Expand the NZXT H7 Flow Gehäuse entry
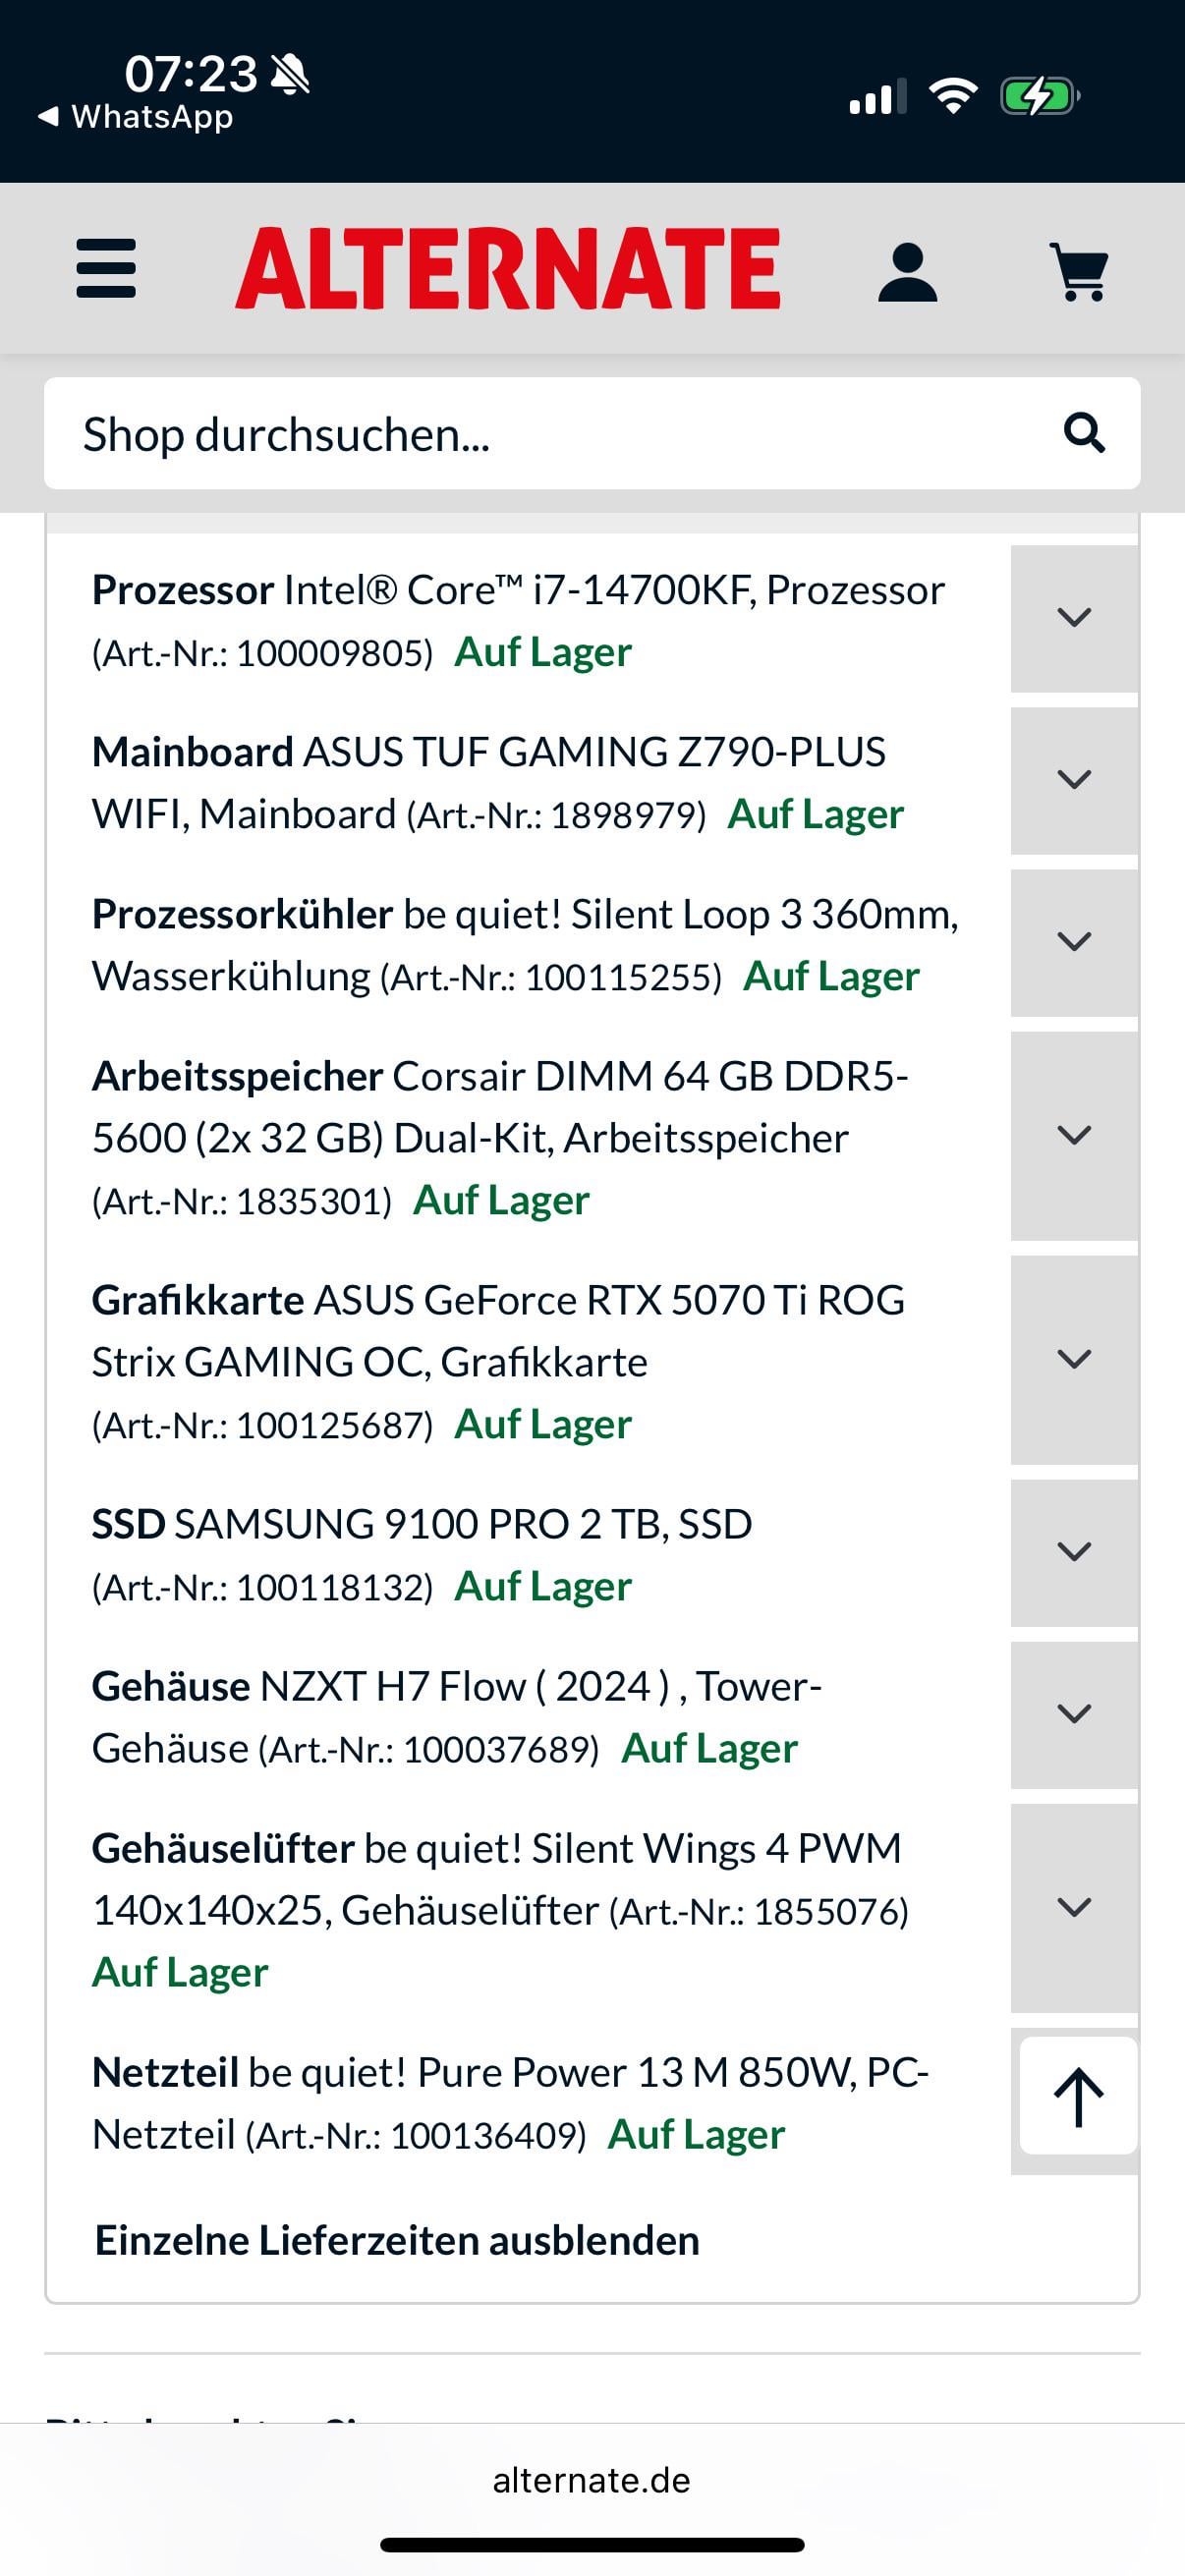 (1074, 1715)
